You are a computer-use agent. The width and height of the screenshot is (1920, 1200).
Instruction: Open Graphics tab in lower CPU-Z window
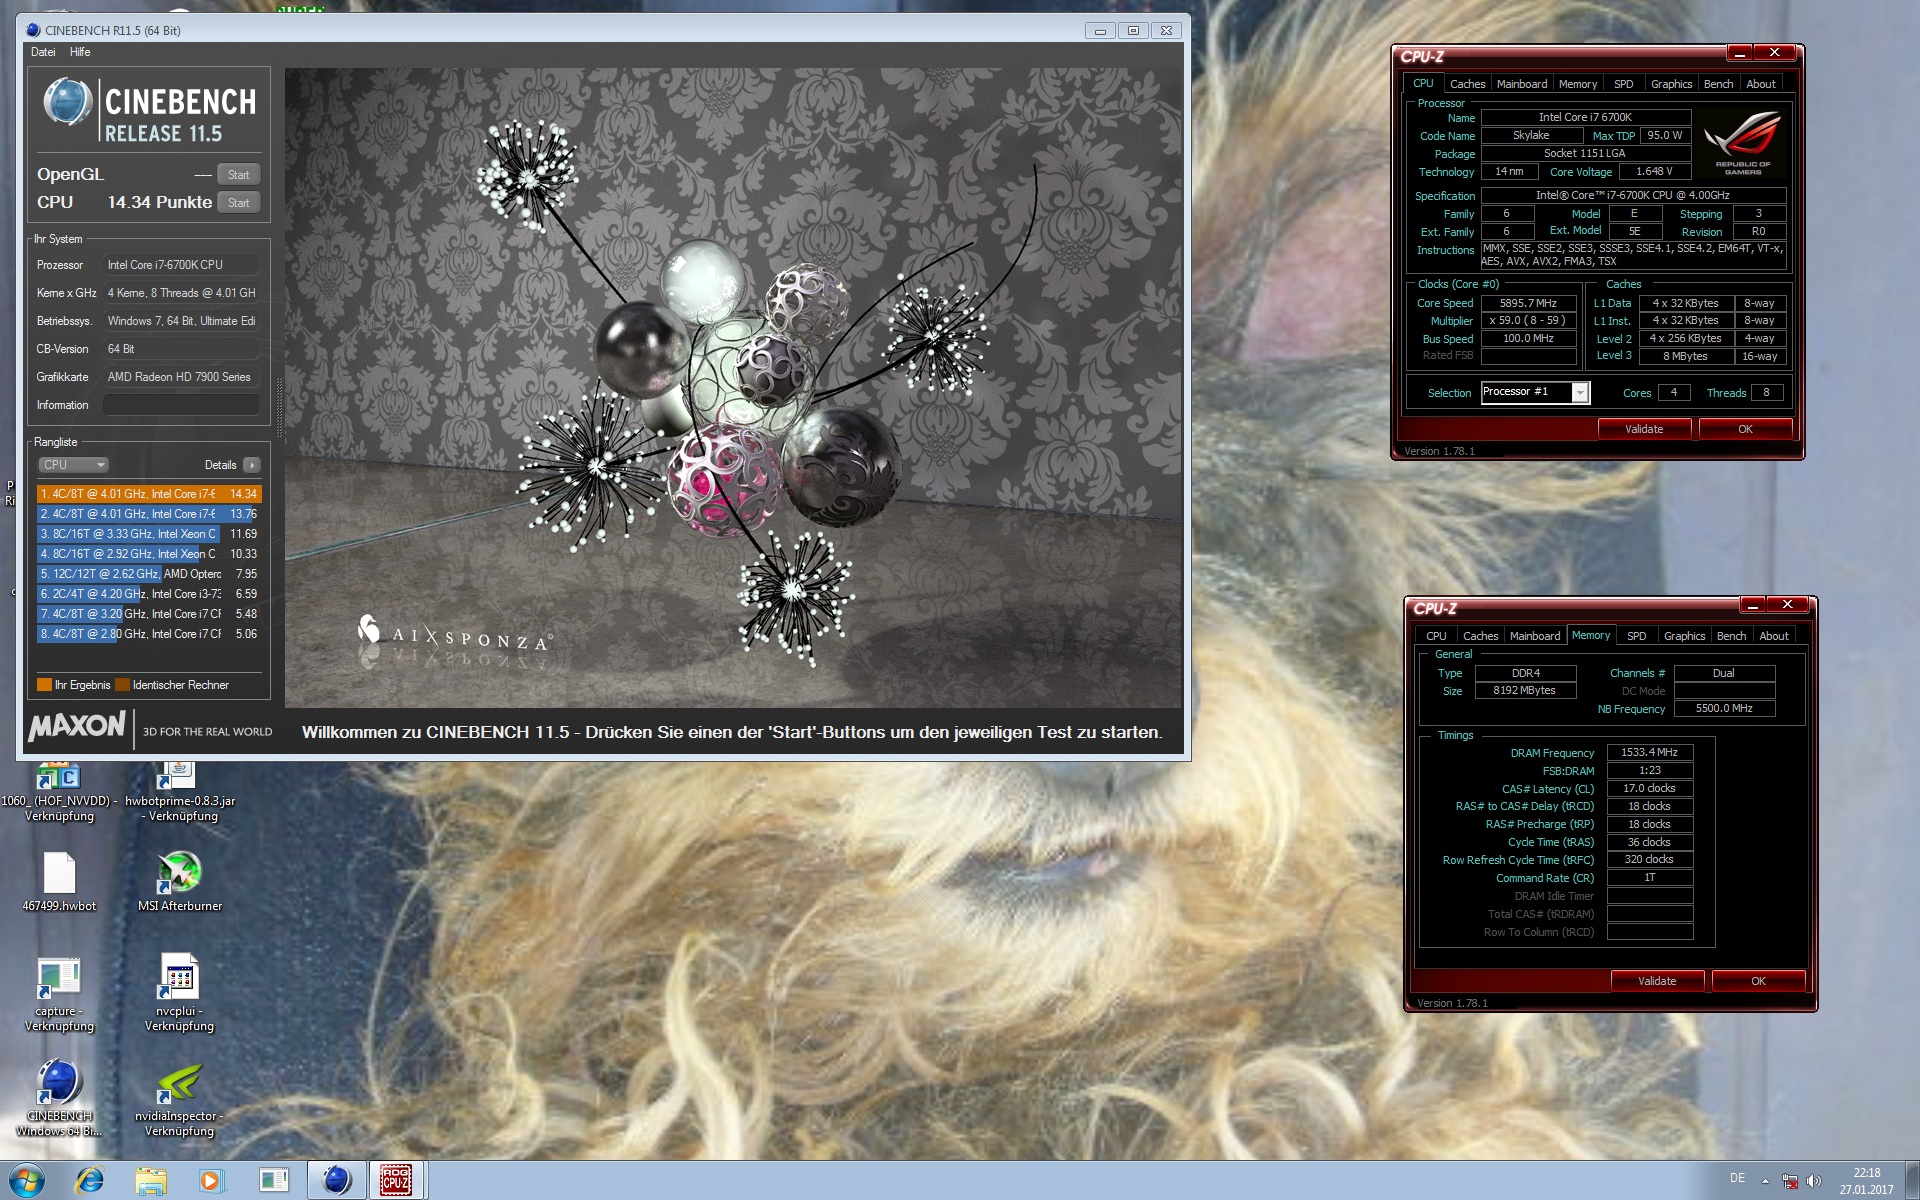(1684, 636)
